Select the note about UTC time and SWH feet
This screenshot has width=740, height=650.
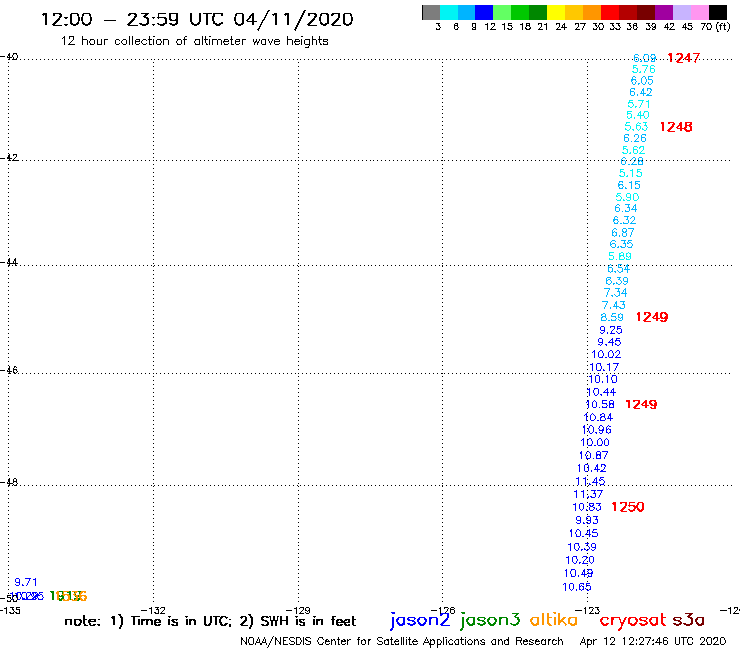click(210, 621)
